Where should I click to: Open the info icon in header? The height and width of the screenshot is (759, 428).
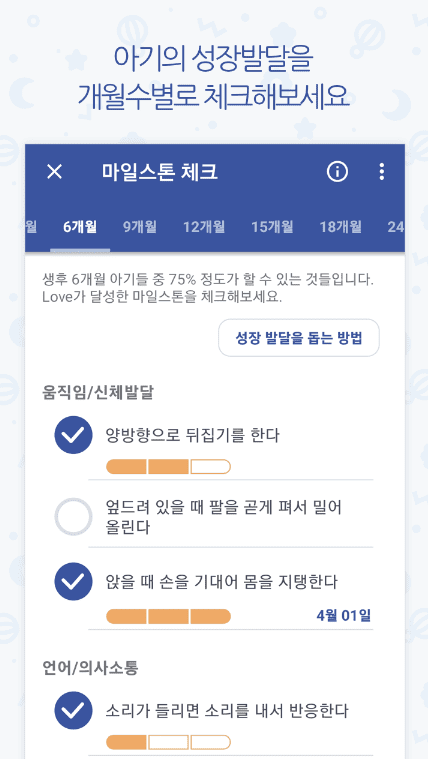pos(337,171)
